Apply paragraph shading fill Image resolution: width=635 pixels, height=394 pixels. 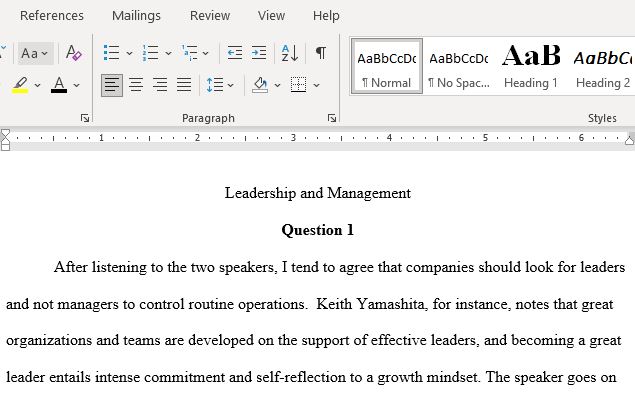[260, 85]
